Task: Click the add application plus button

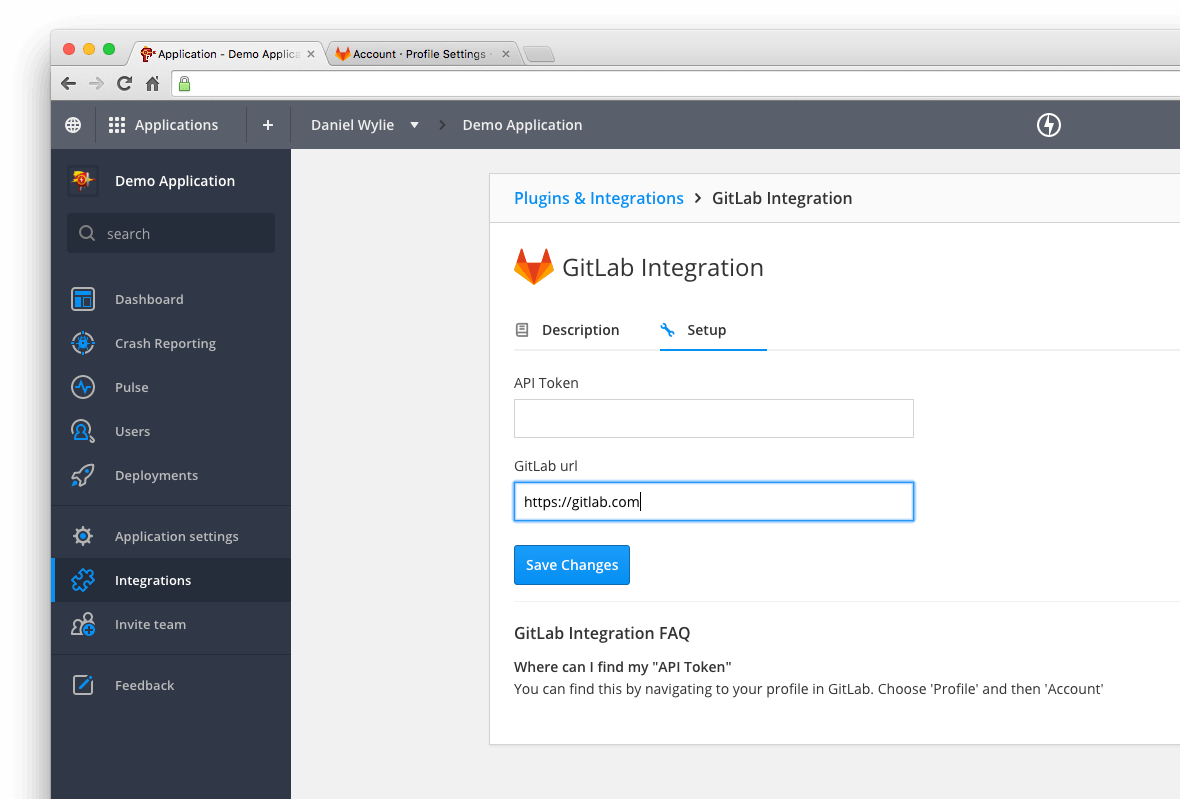Action: pyautogui.click(x=267, y=124)
